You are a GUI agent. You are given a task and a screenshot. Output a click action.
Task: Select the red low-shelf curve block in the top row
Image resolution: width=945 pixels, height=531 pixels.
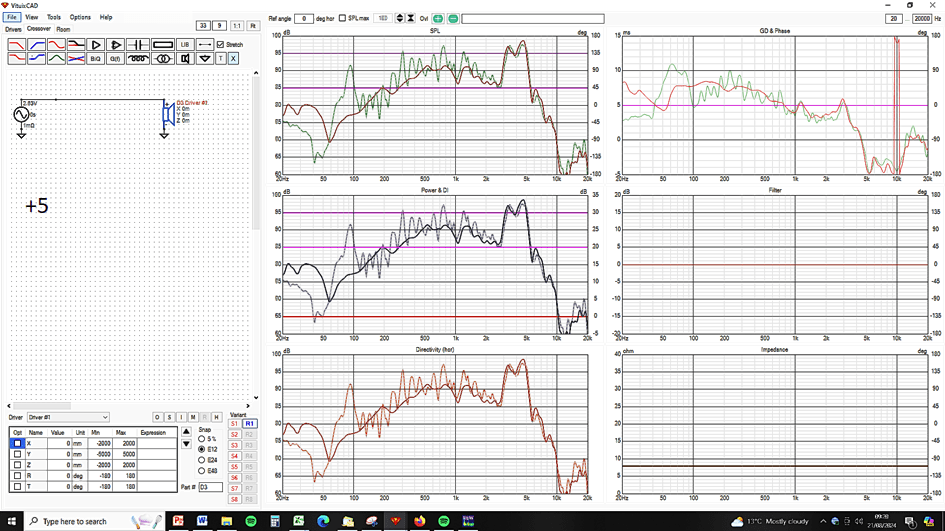tap(56, 45)
